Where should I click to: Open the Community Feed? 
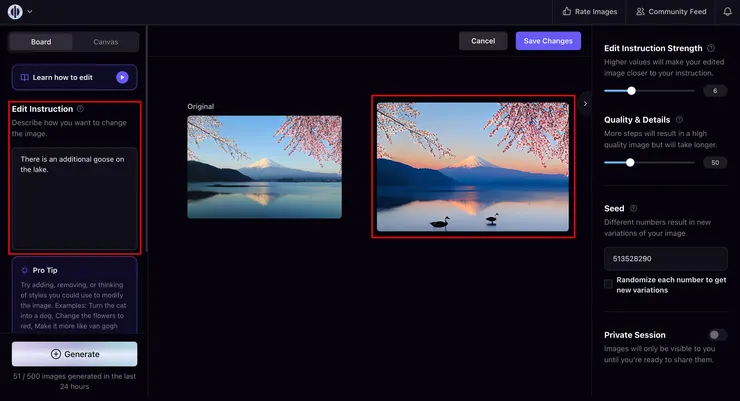671,11
